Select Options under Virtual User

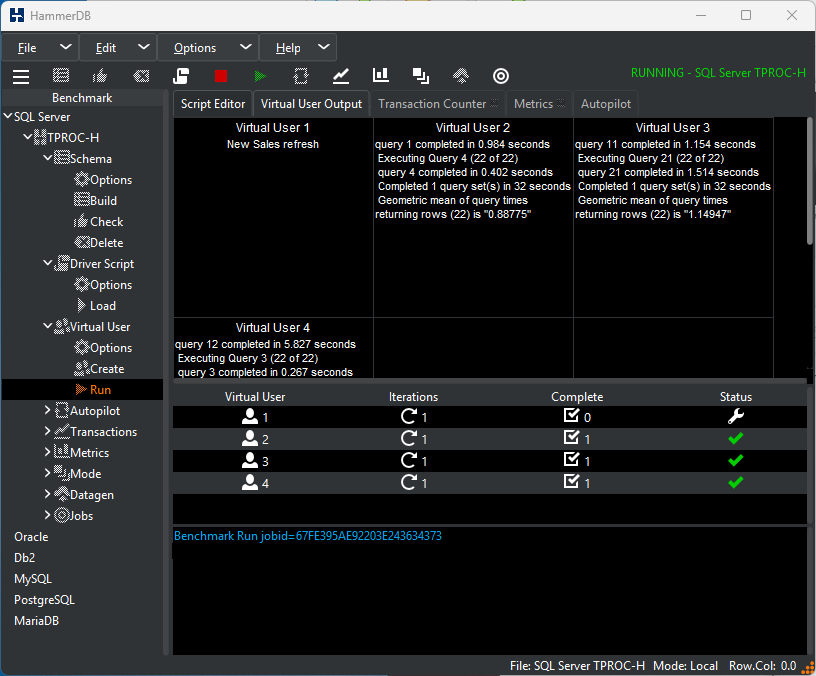(103, 348)
